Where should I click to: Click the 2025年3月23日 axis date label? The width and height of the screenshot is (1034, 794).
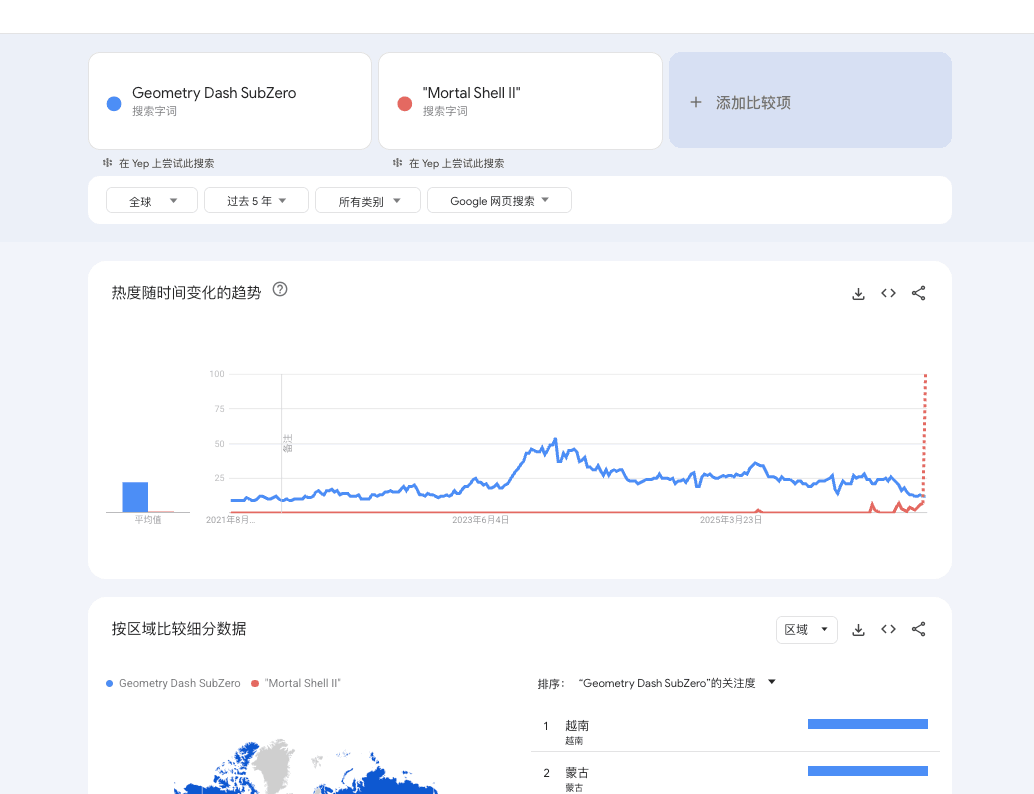pyautogui.click(x=731, y=520)
